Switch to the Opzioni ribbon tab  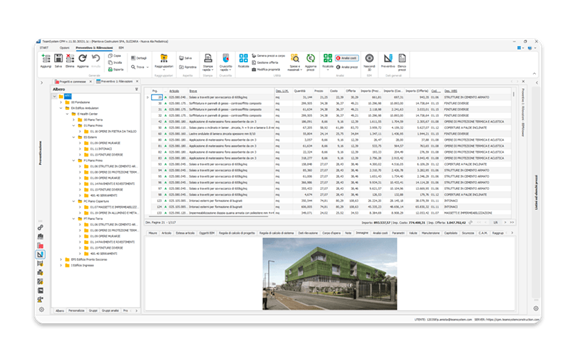[x=64, y=48]
